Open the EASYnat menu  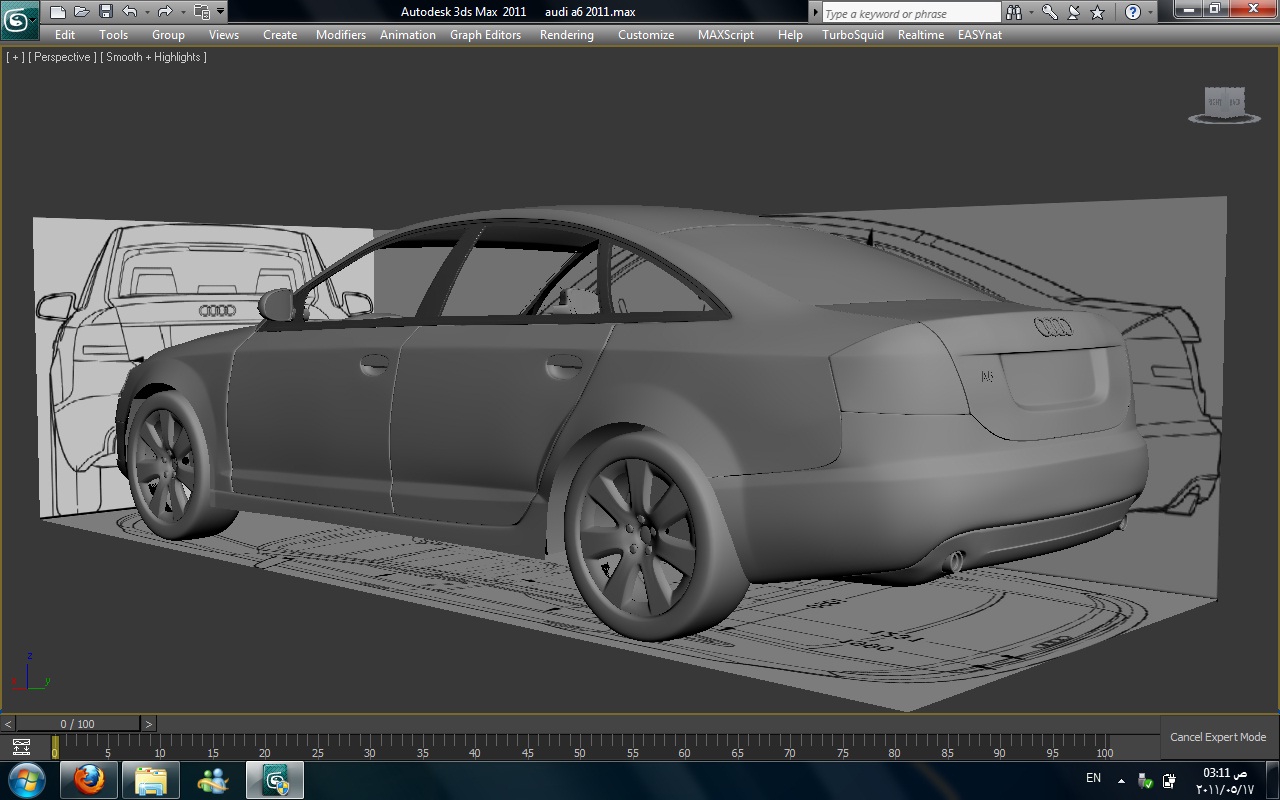coord(980,34)
